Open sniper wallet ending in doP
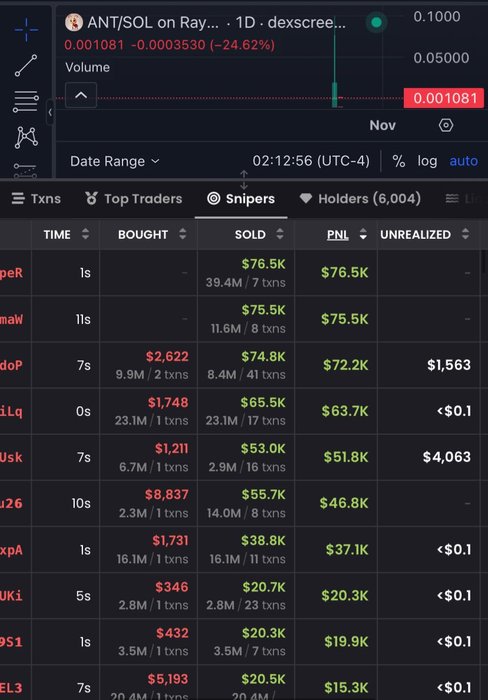488x700 pixels. point(11,365)
